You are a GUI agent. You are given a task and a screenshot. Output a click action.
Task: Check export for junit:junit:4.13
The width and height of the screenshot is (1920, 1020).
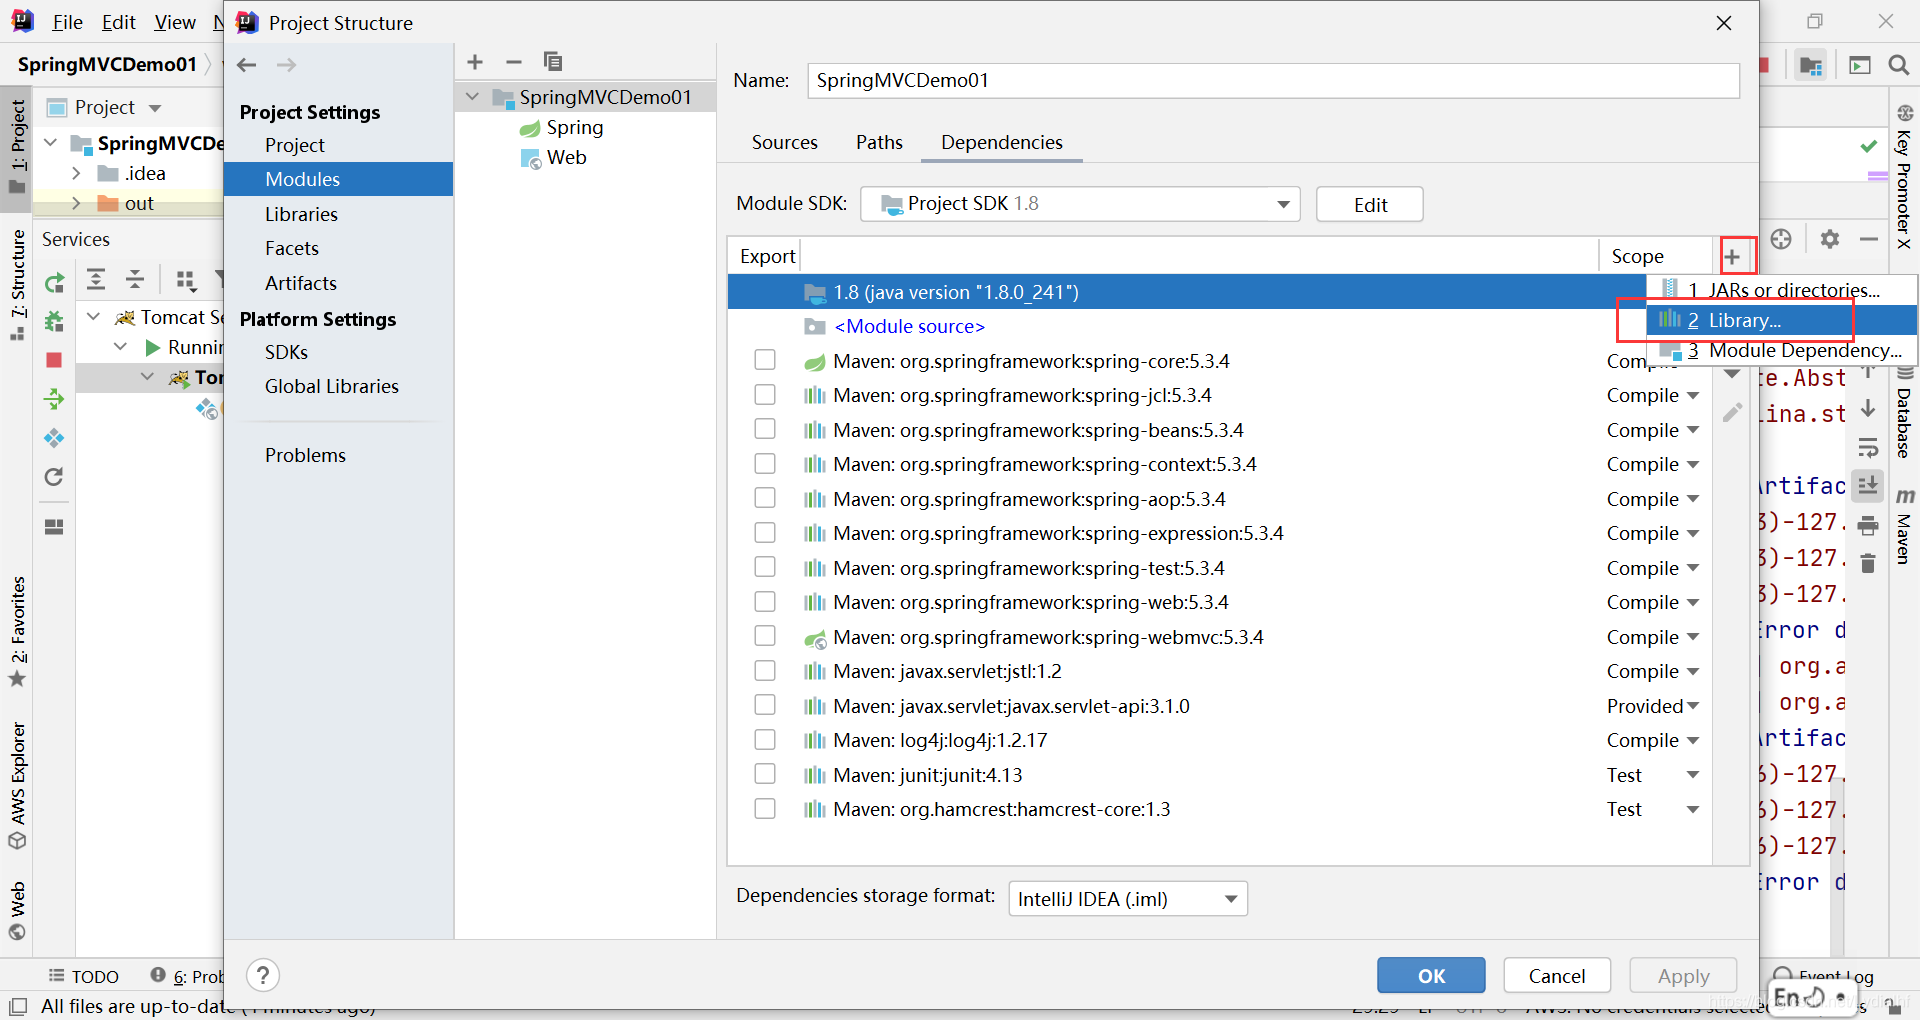pyautogui.click(x=765, y=774)
